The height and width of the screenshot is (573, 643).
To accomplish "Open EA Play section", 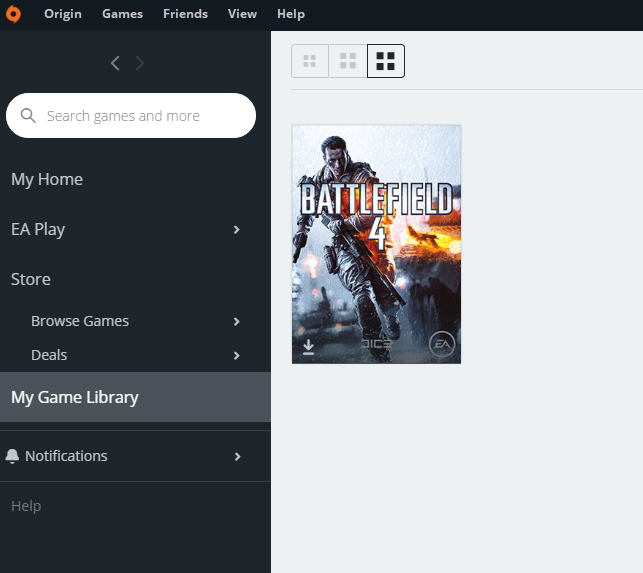I will [38, 229].
